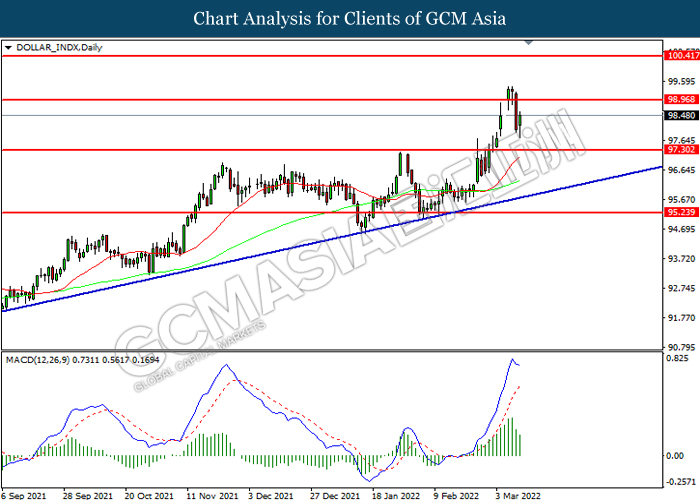Click the -0.2571 MACD scale value
This screenshot has width=700, height=500.
681,482
